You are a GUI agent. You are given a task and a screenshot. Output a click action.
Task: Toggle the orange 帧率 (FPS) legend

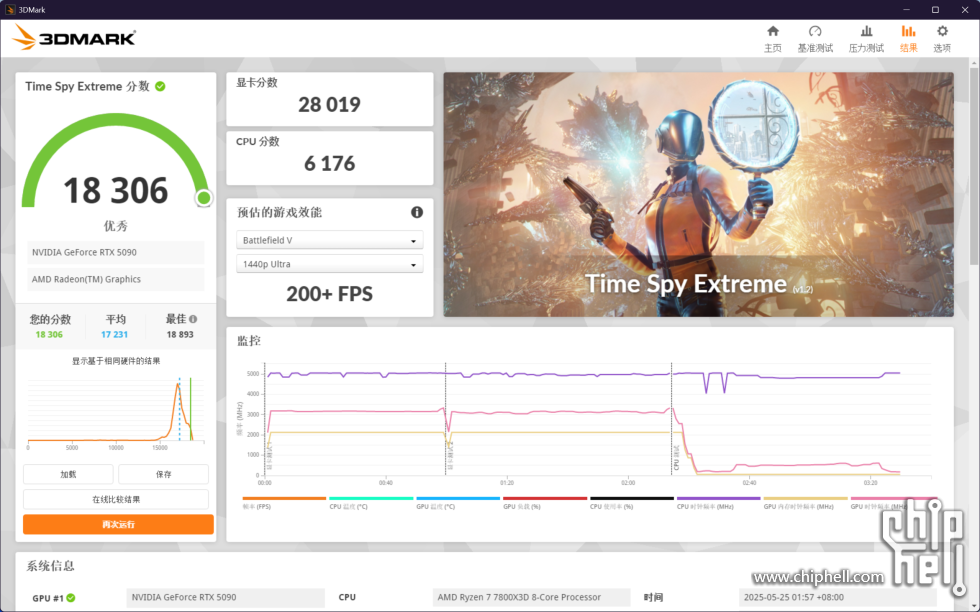click(284, 498)
